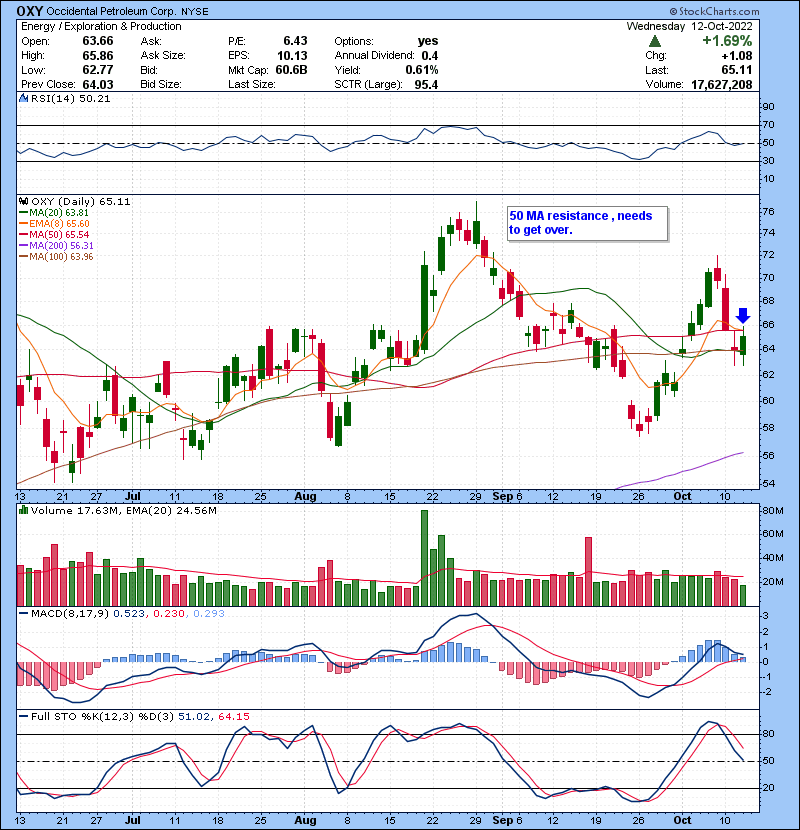The image size is (800, 830).
Task: Click the Low value 62.77
Action: 97,70
